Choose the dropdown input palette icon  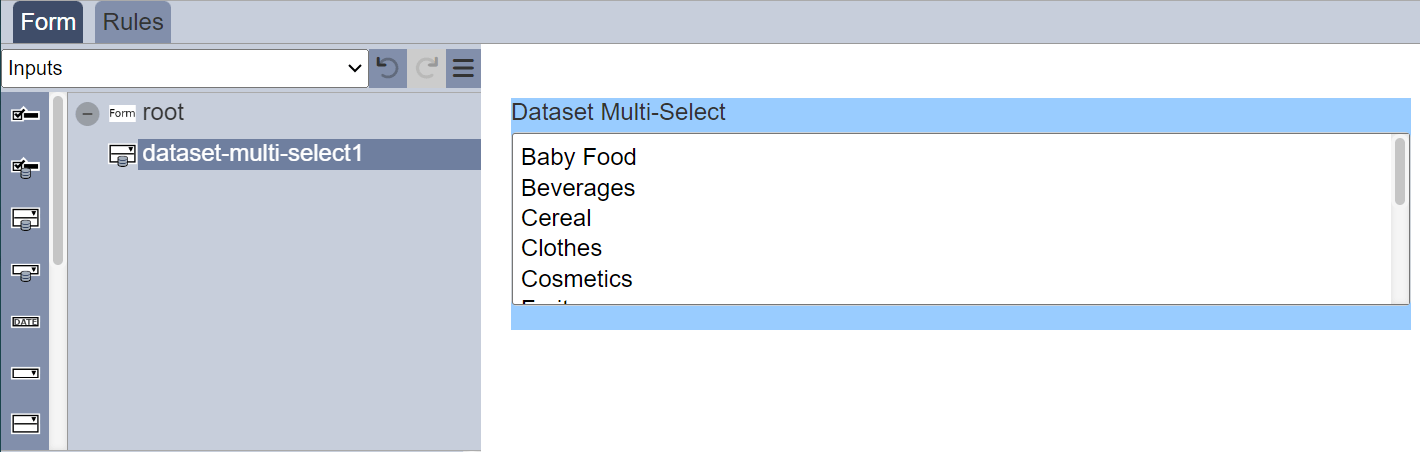click(x=25, y=373)
